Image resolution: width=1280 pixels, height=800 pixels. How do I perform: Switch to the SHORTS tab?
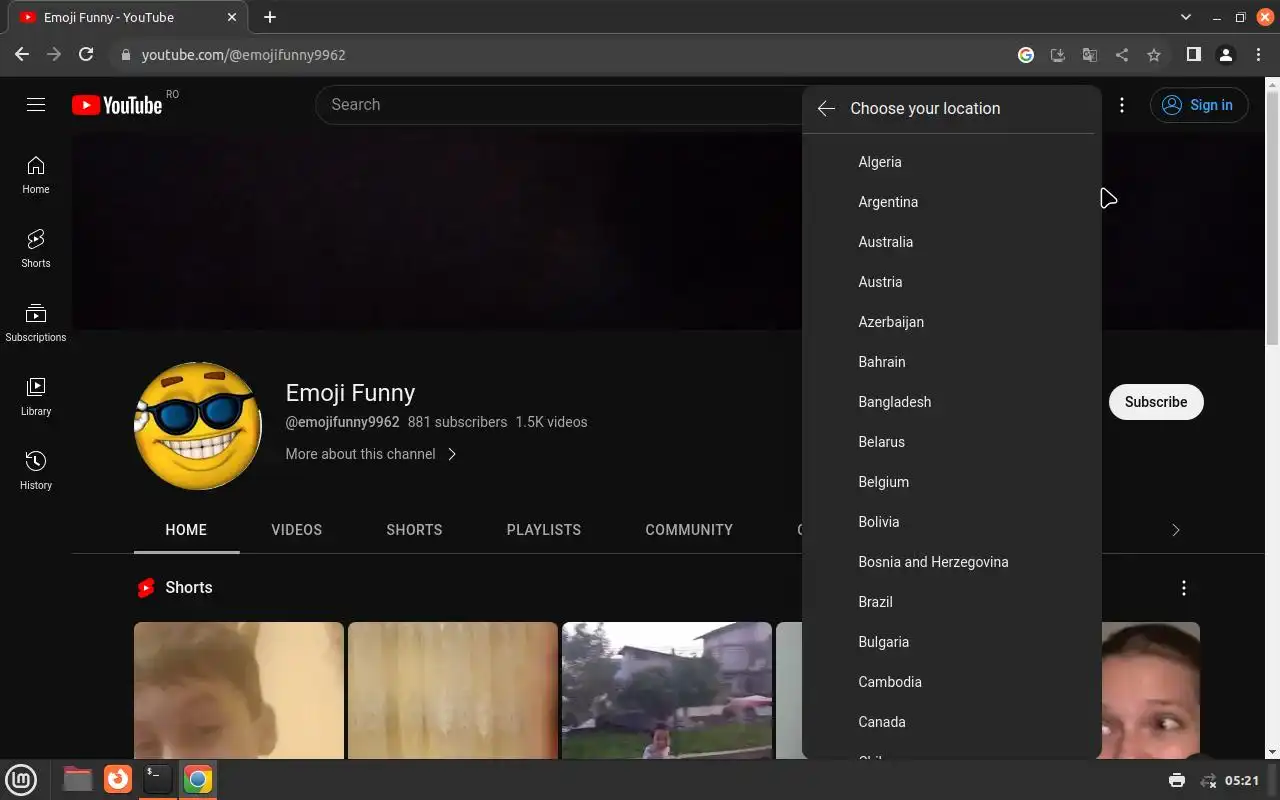coord(414,530)
